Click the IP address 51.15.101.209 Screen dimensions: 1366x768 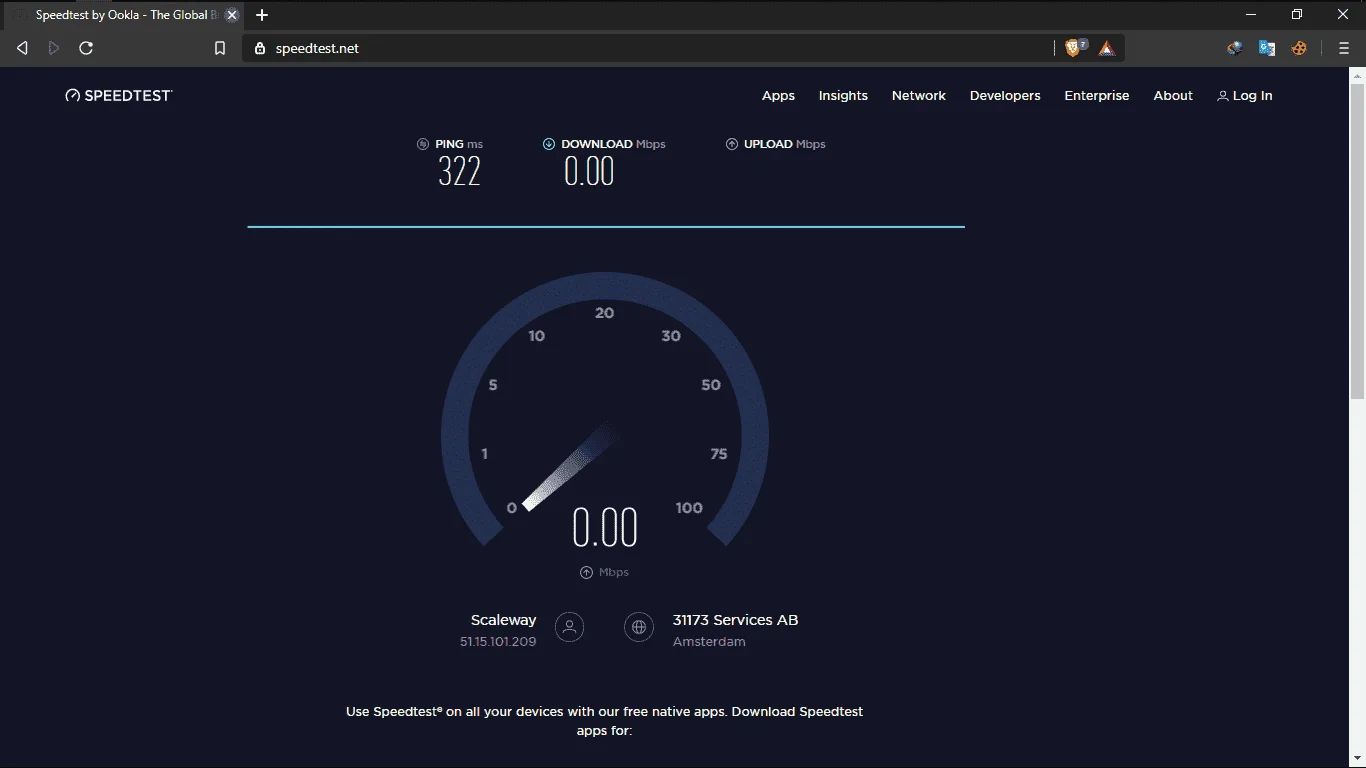(x=498, y=642)
